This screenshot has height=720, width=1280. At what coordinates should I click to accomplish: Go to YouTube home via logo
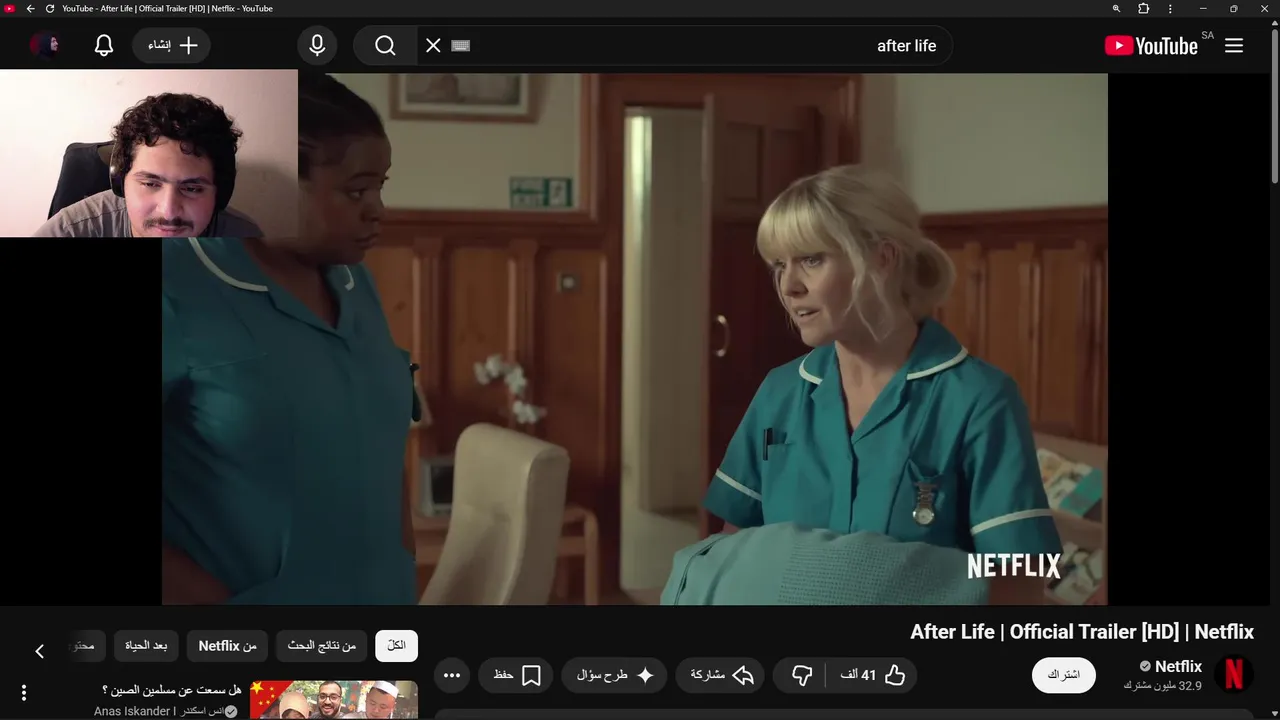(1151, 46)
